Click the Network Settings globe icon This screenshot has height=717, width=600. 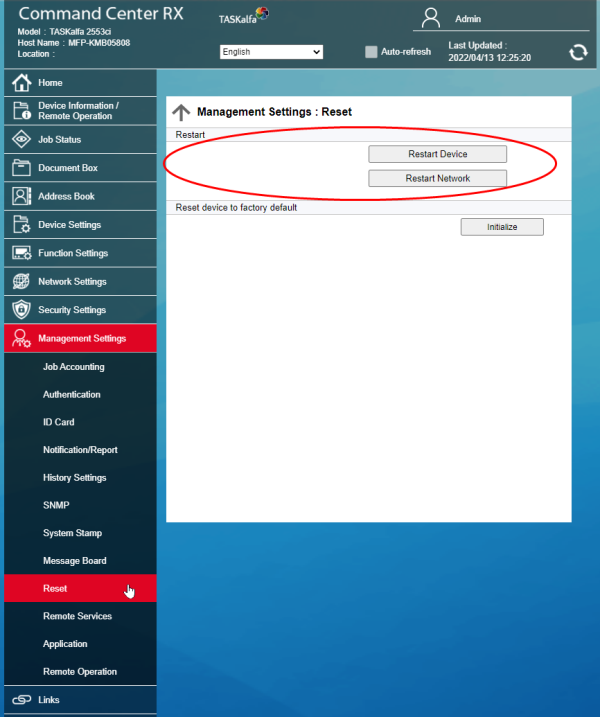tap(21, 282)
